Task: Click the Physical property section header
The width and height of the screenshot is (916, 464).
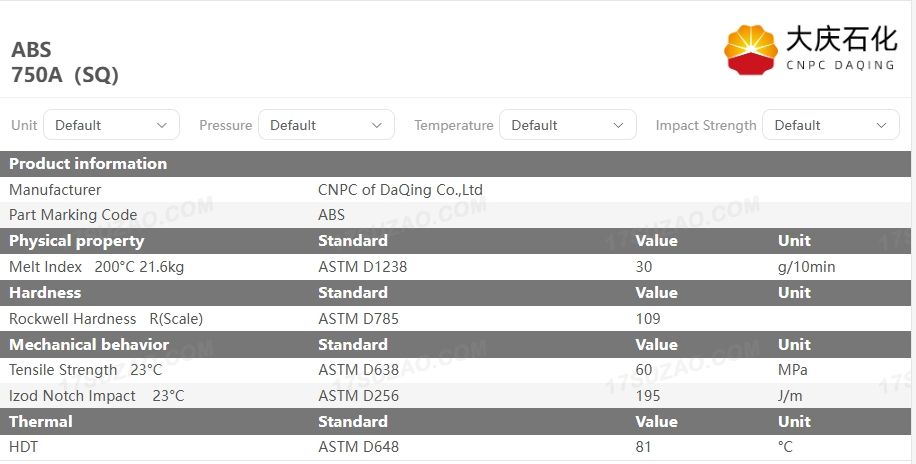Action: coord(77,241)
